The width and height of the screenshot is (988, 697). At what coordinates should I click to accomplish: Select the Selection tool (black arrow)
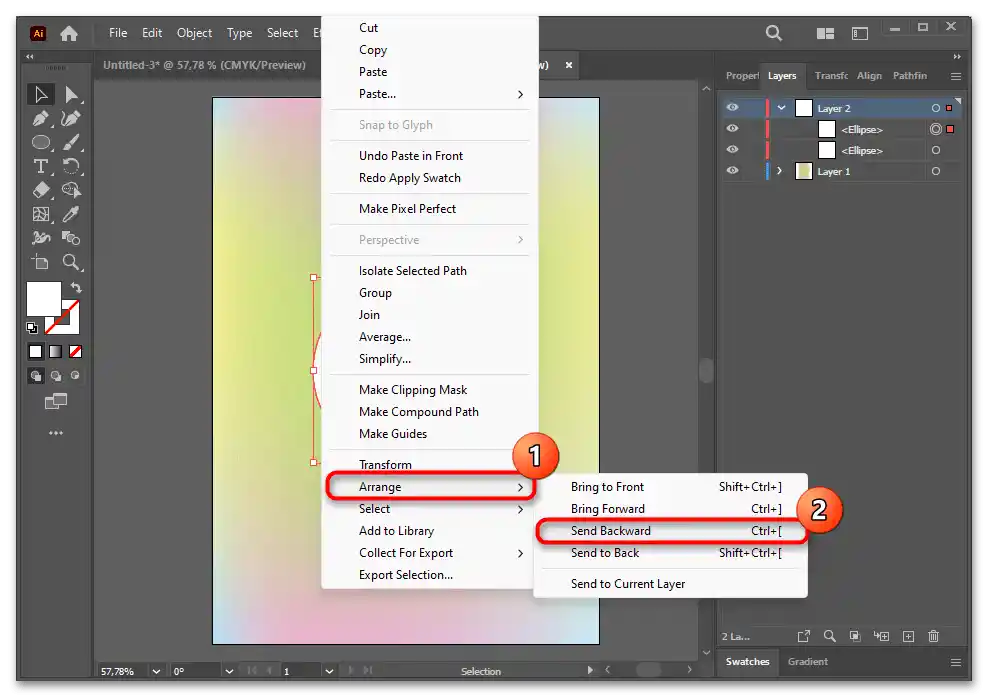pyautogui.click(x=41, y=95)
